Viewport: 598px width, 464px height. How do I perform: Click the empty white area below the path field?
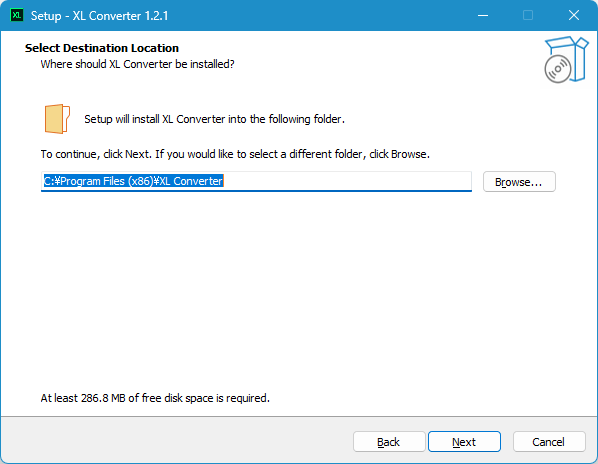[x=297, y=290]
